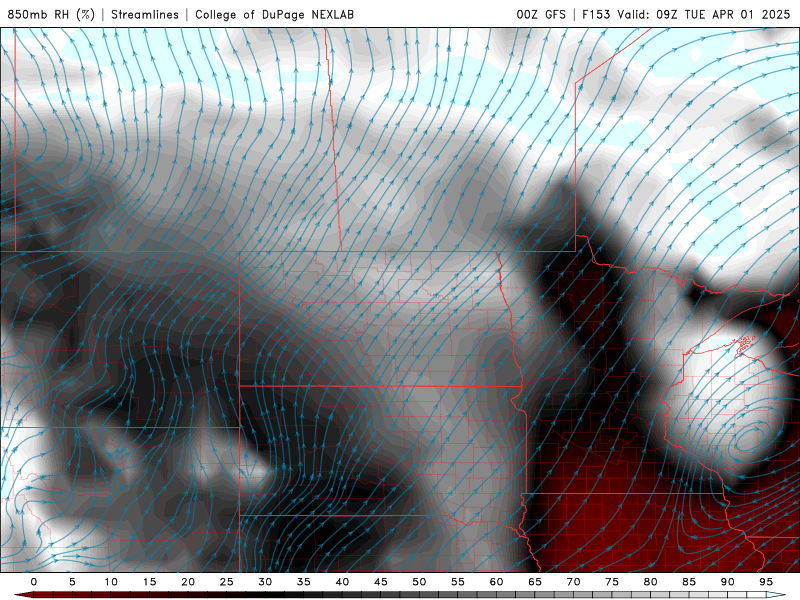The width and height of the screenshot is (800, 600).
Task: Click the "850mb RH (%)" title text
Action: [51, 14]
